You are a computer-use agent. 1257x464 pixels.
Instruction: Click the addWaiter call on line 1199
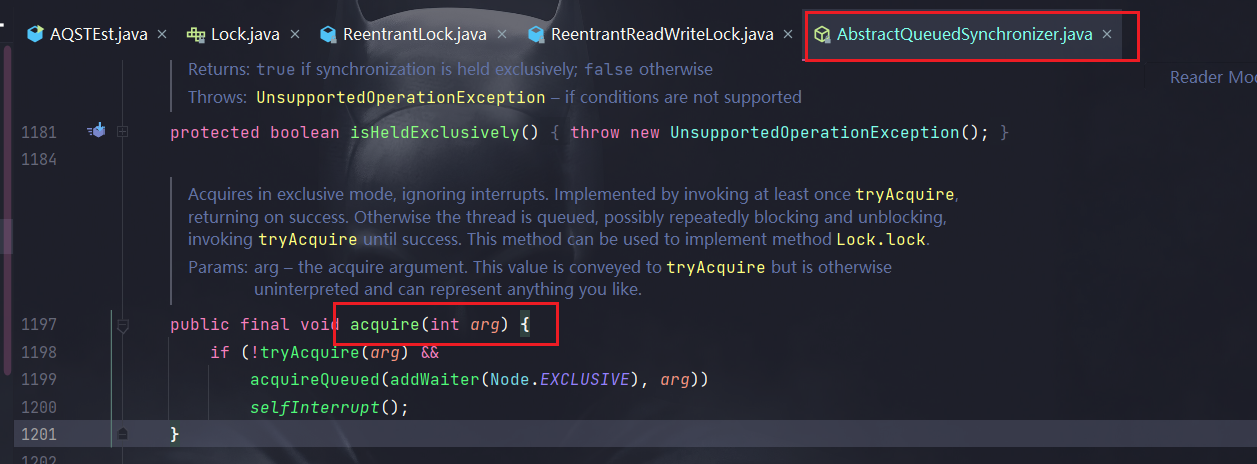click(435, 380)
